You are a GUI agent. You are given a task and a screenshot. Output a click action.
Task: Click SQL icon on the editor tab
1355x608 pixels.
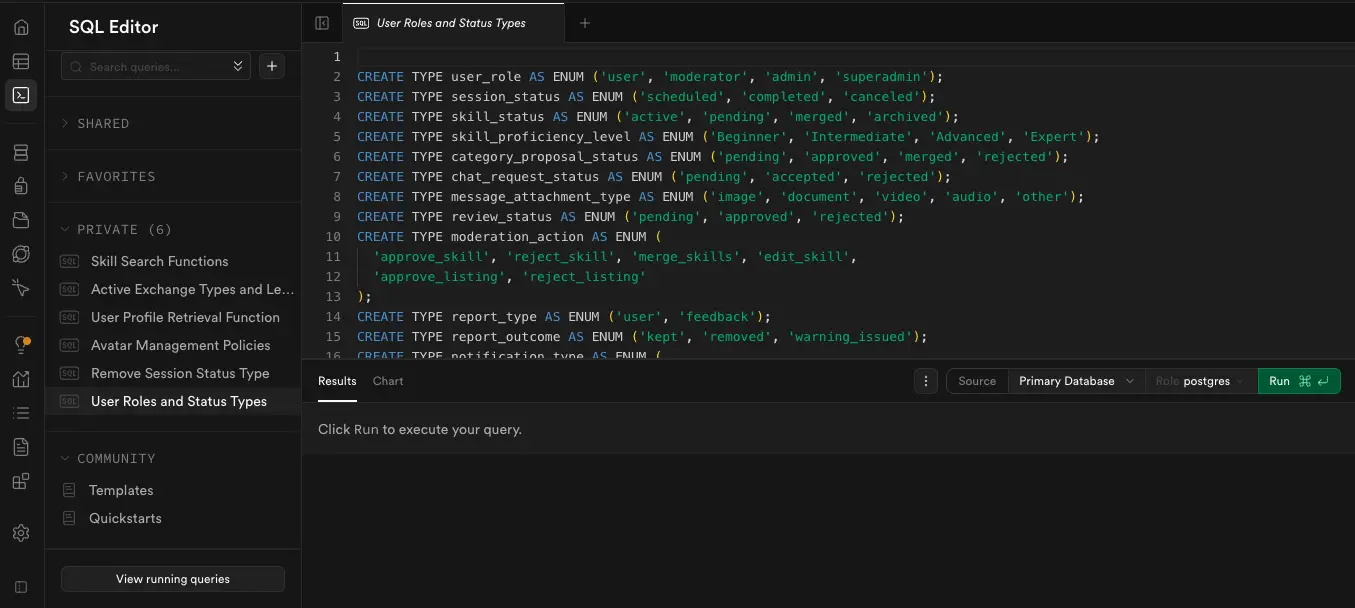[361, 23]
